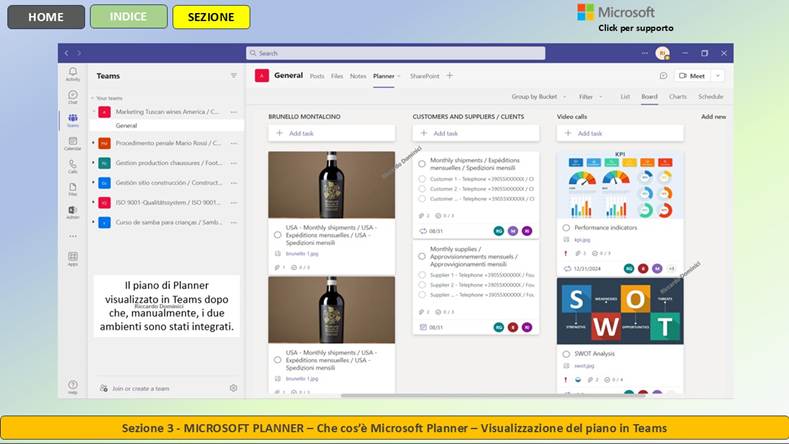The width and height of the screenshot is (789, 444).
Task: Click Microsoft logo for support
Action: (x=616, y=12)
